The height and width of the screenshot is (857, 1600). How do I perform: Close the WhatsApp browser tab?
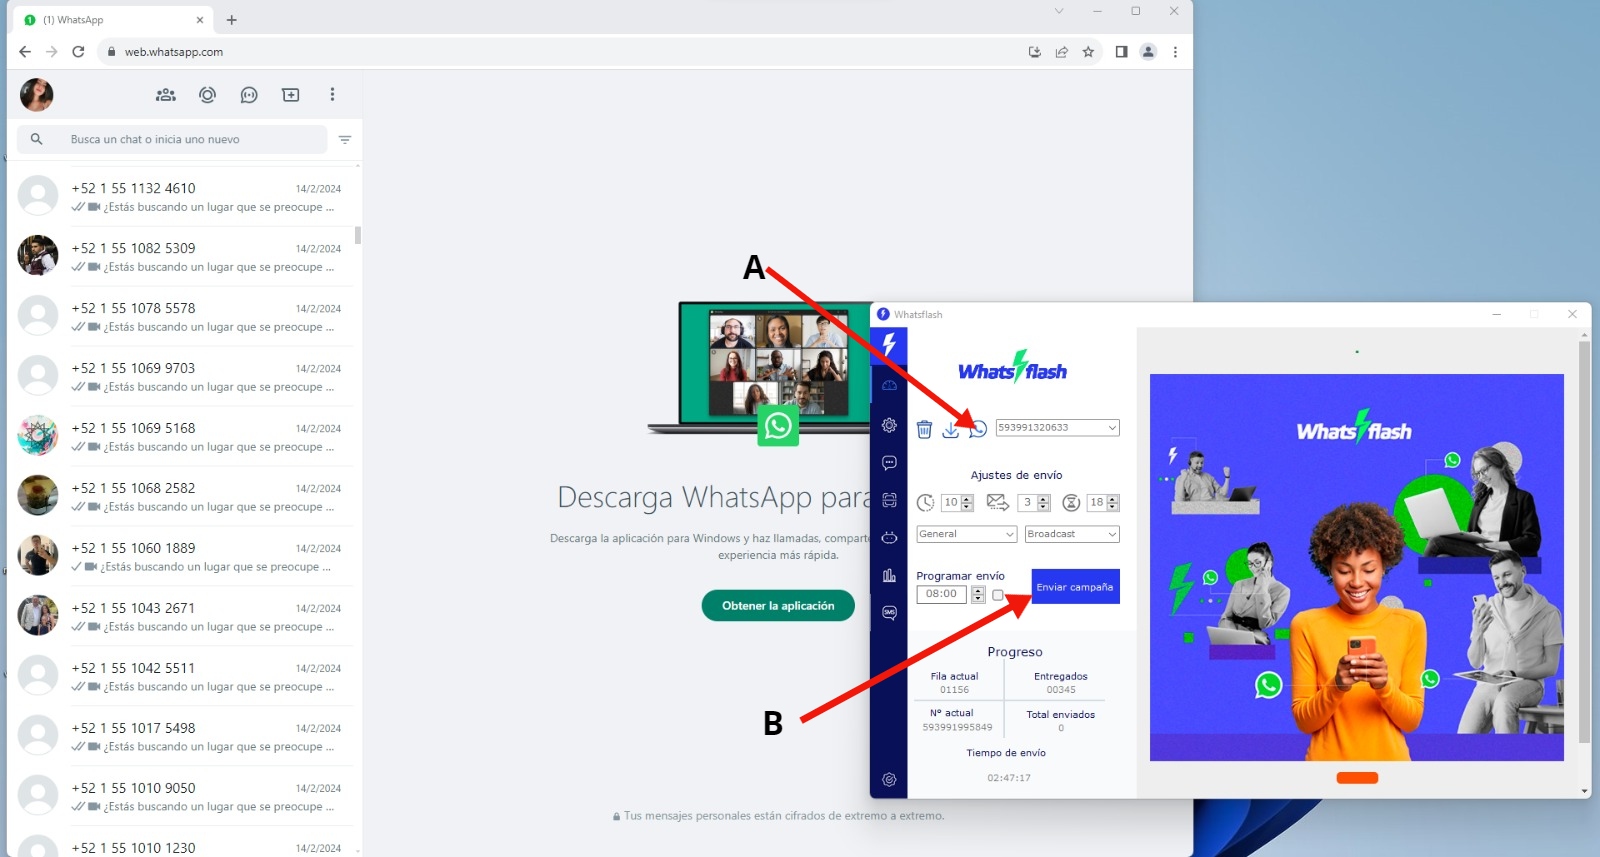coord(200,20)
